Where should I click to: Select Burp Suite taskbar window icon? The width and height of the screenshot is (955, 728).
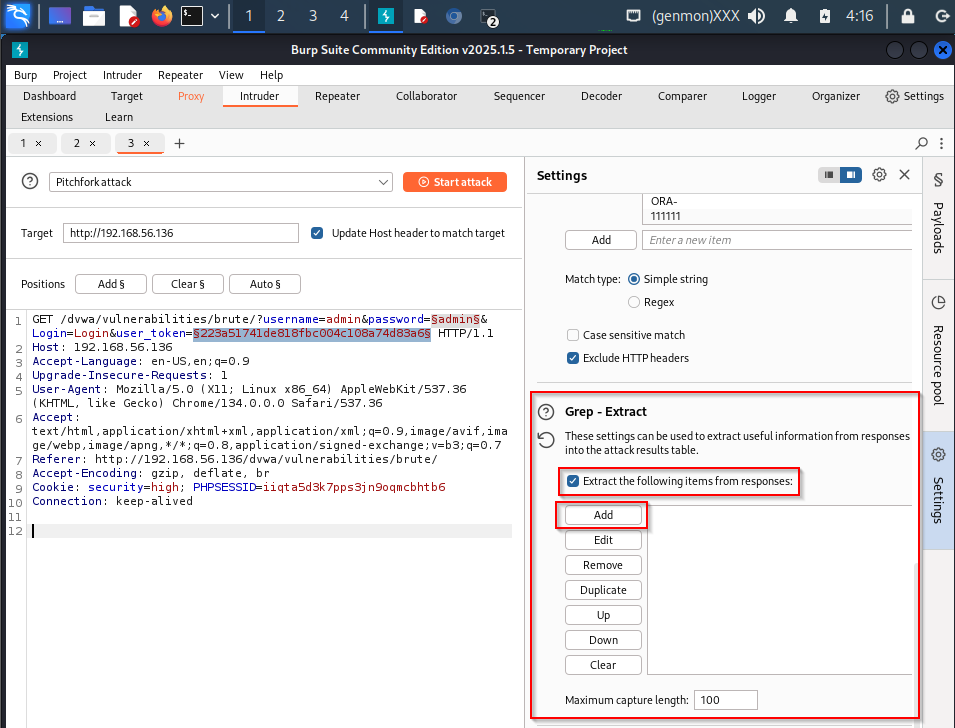coord(386,16)
